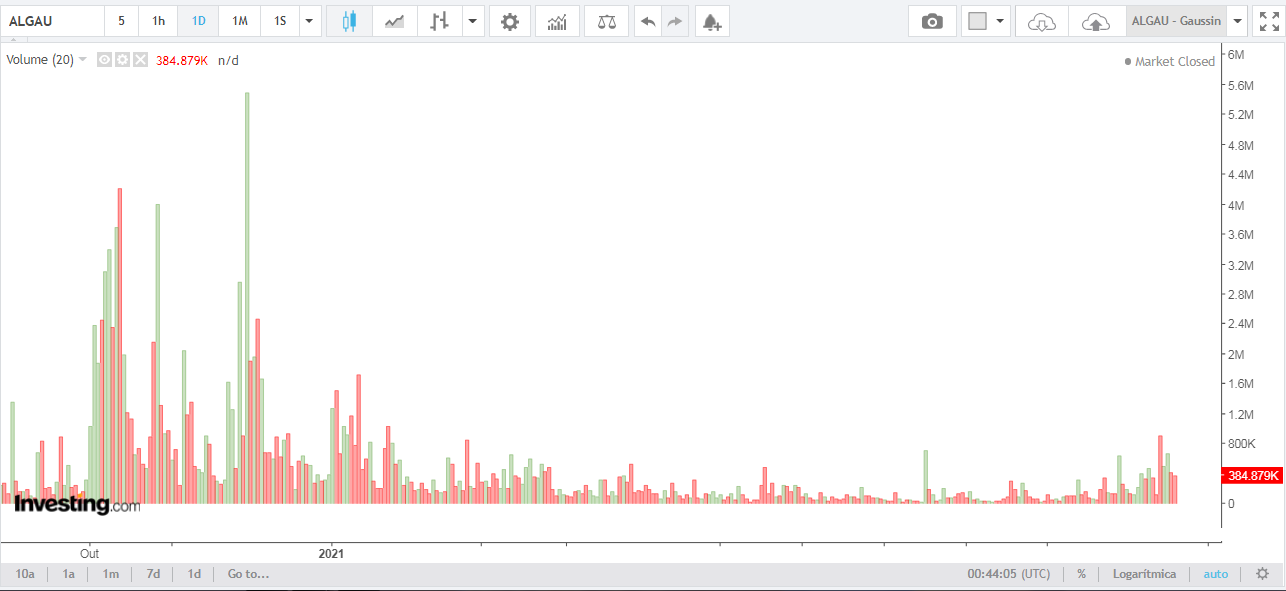
Task: Select the 7d date range
Action: tap(153, 574)
